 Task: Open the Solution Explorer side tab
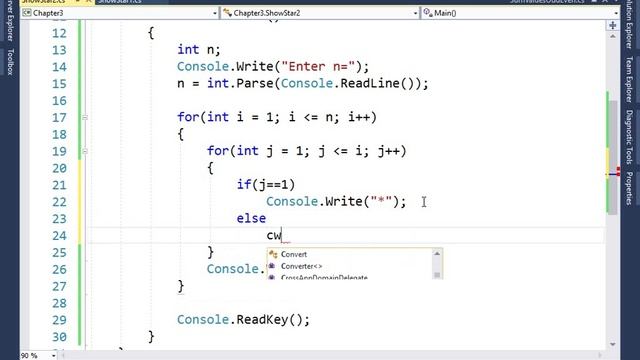629,24
